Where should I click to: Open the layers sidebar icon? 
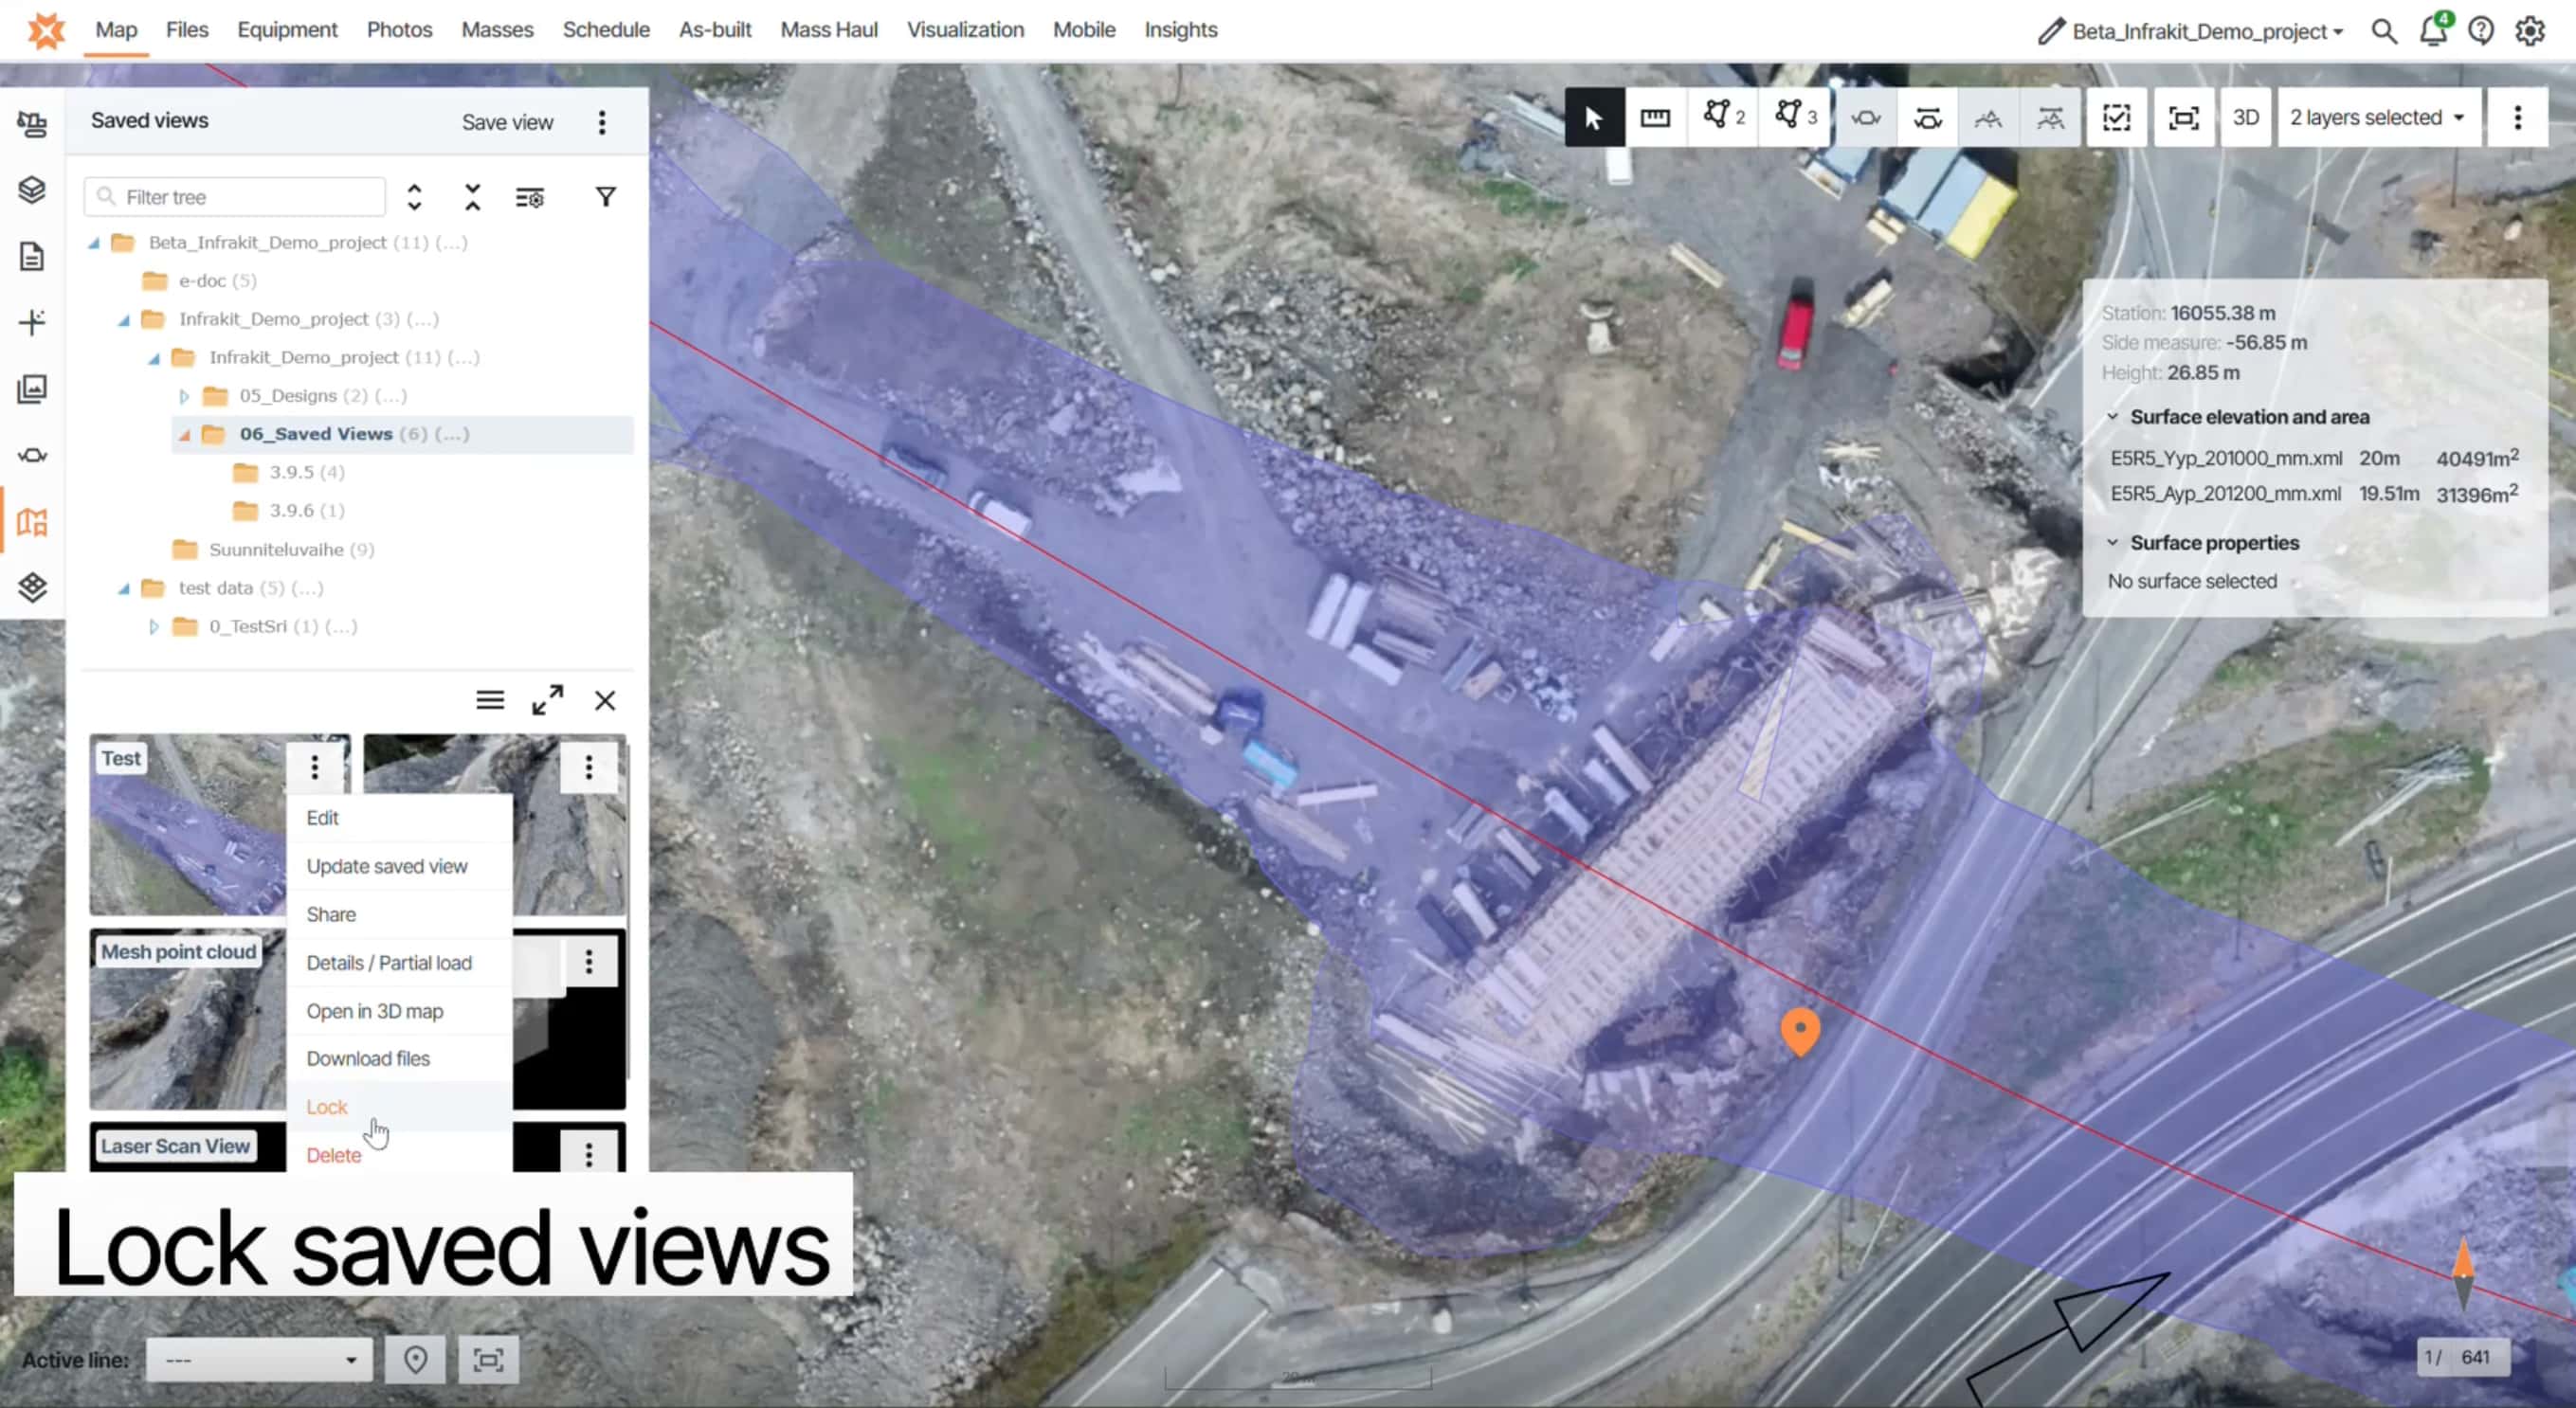pyautogui.click(x=32, y=189)
